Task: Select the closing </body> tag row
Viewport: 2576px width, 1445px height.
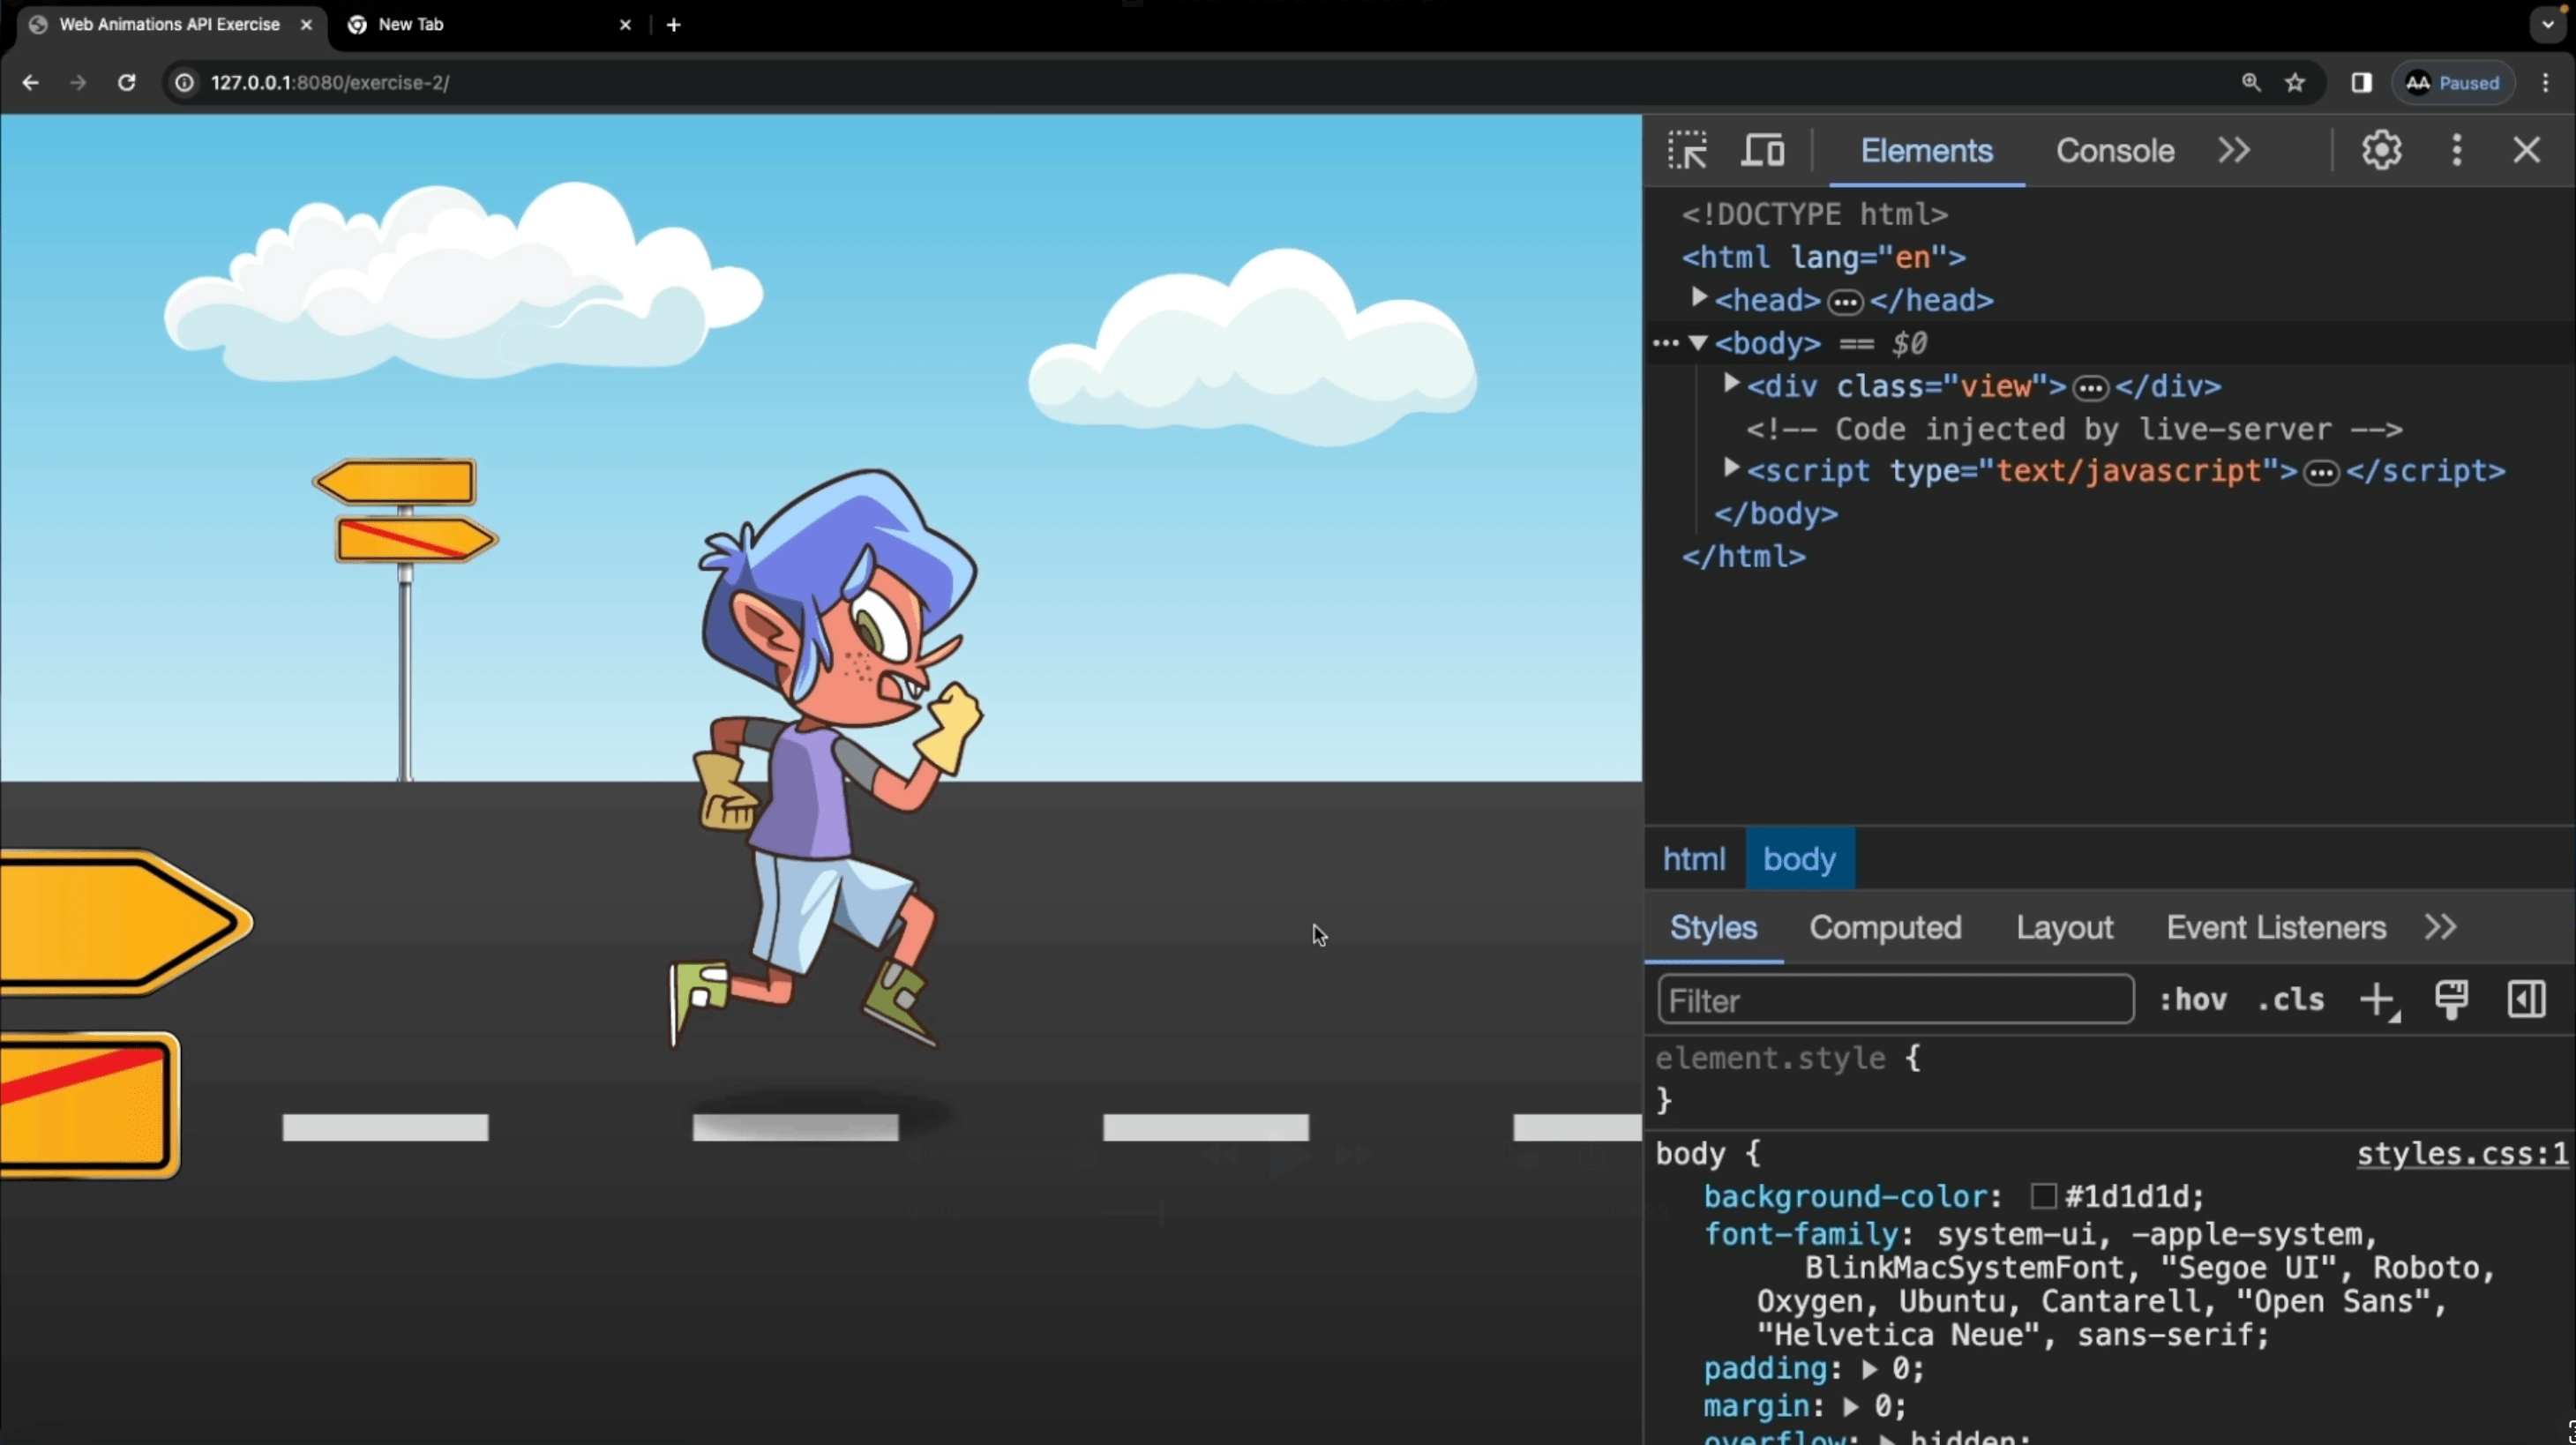Action: point(1775,514)
